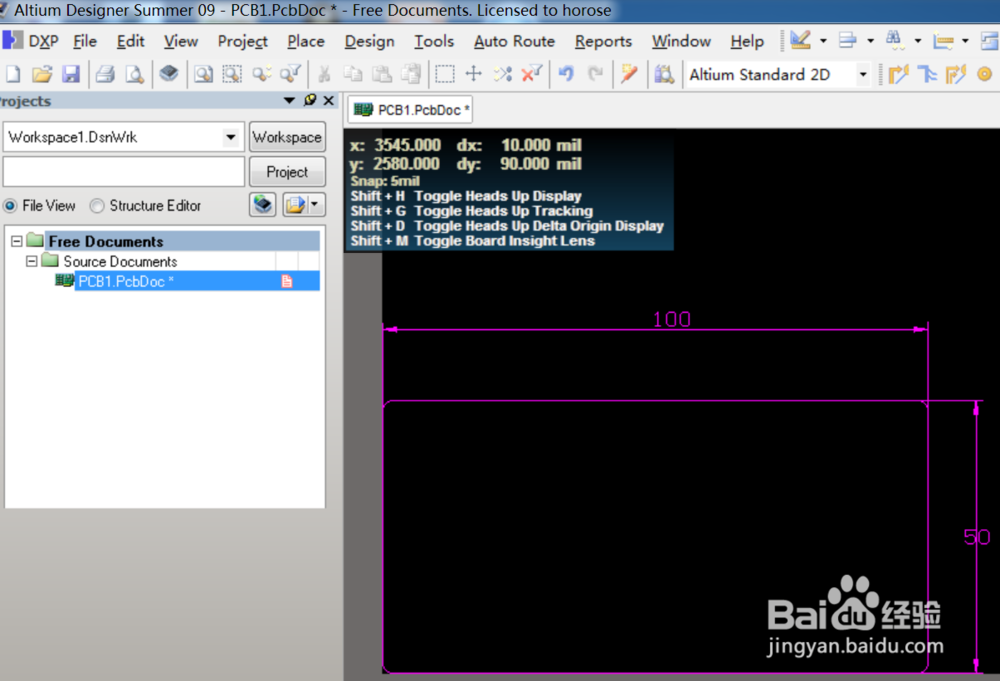Undo the last action
This screenshot has width=1000, height=681.
pos(566,75)
